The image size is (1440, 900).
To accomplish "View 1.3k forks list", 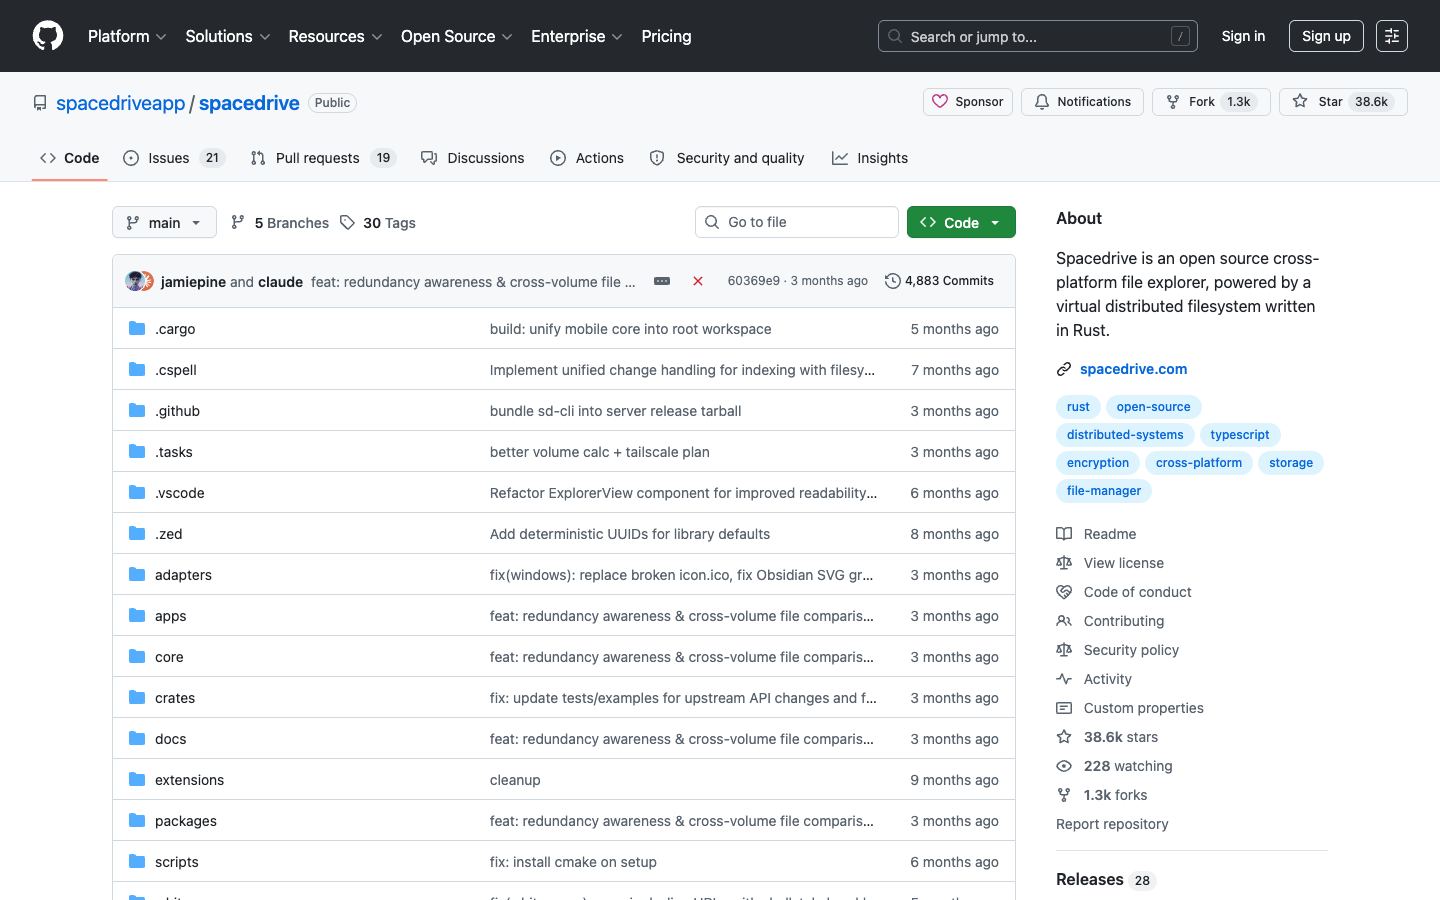I will pos(1102,795).
